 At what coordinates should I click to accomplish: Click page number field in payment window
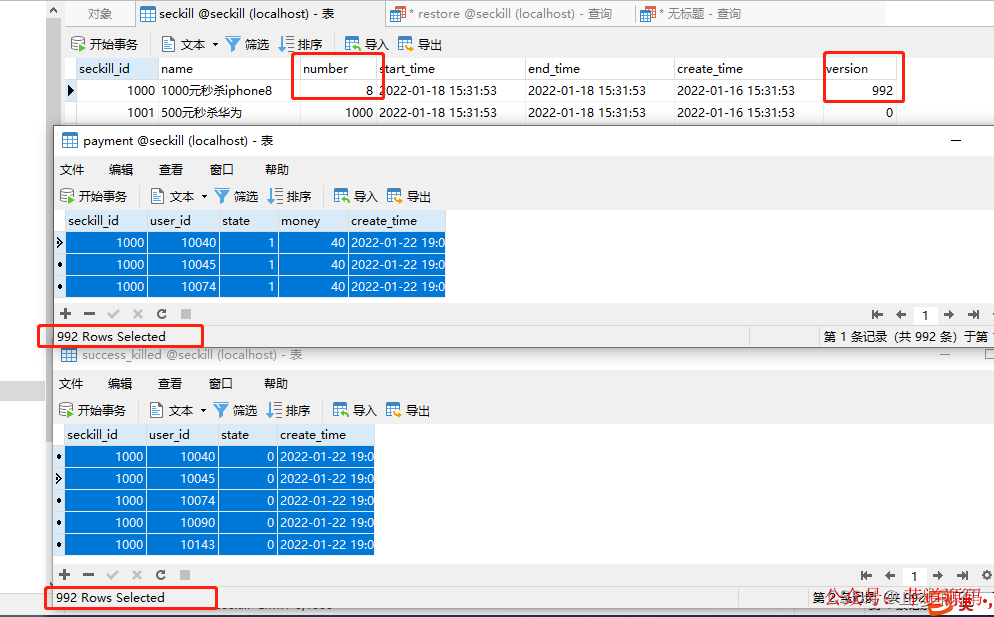[925, 315]
